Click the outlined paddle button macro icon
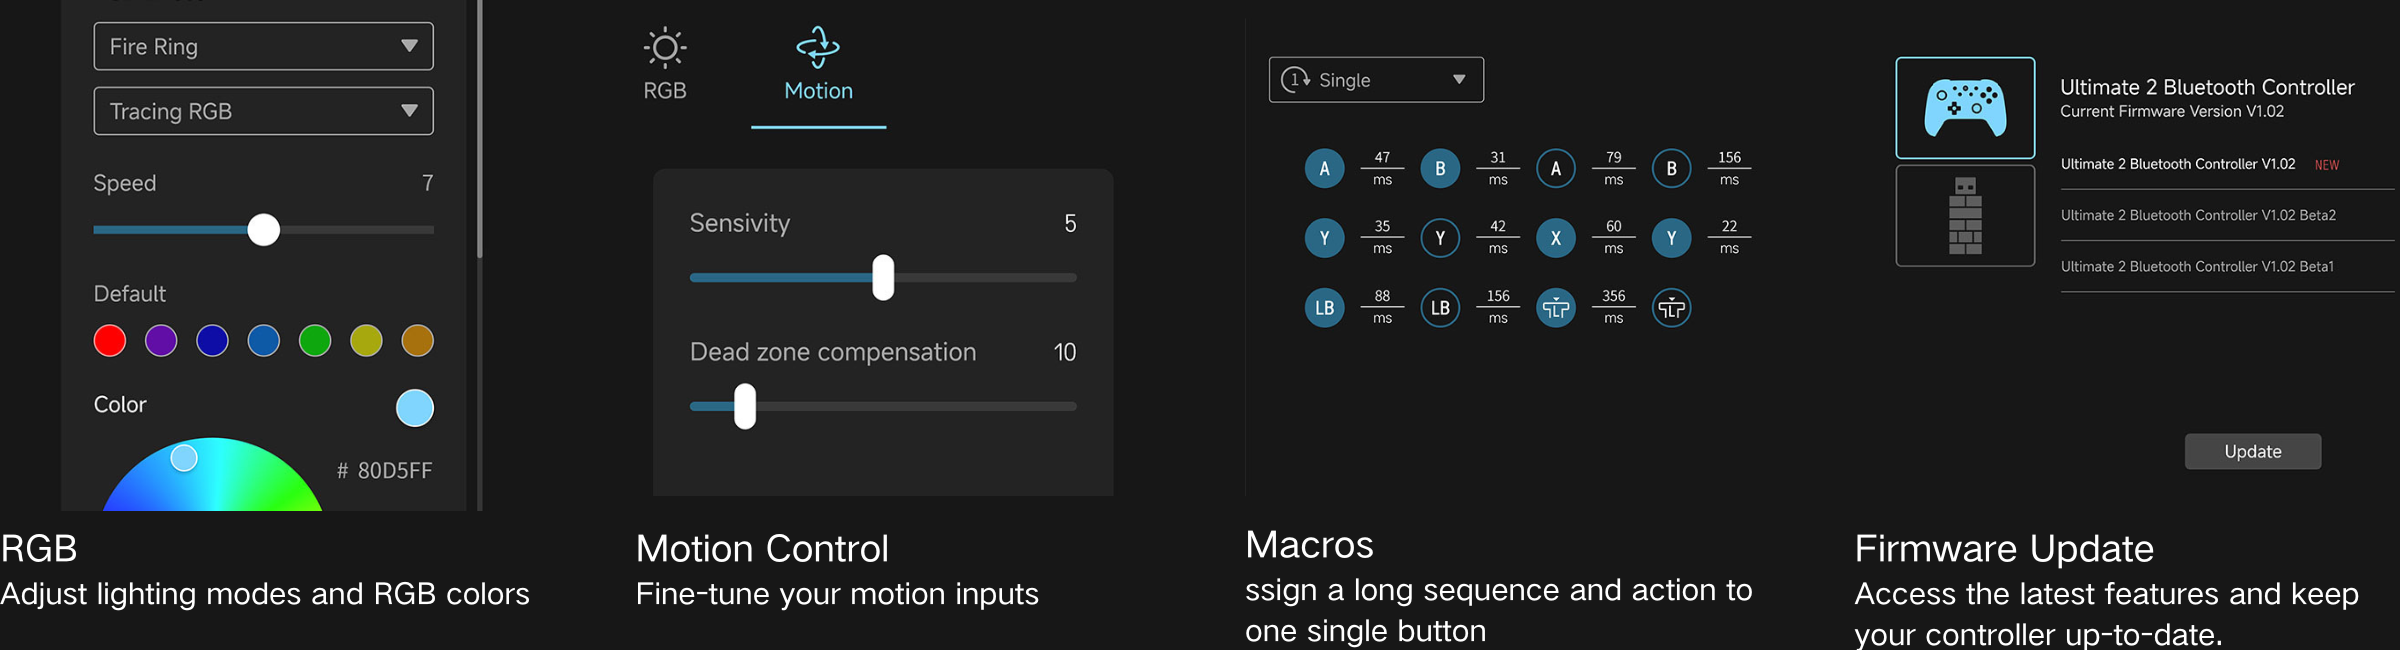Viewport: 2400px width, 650px height. point(1671,308)
